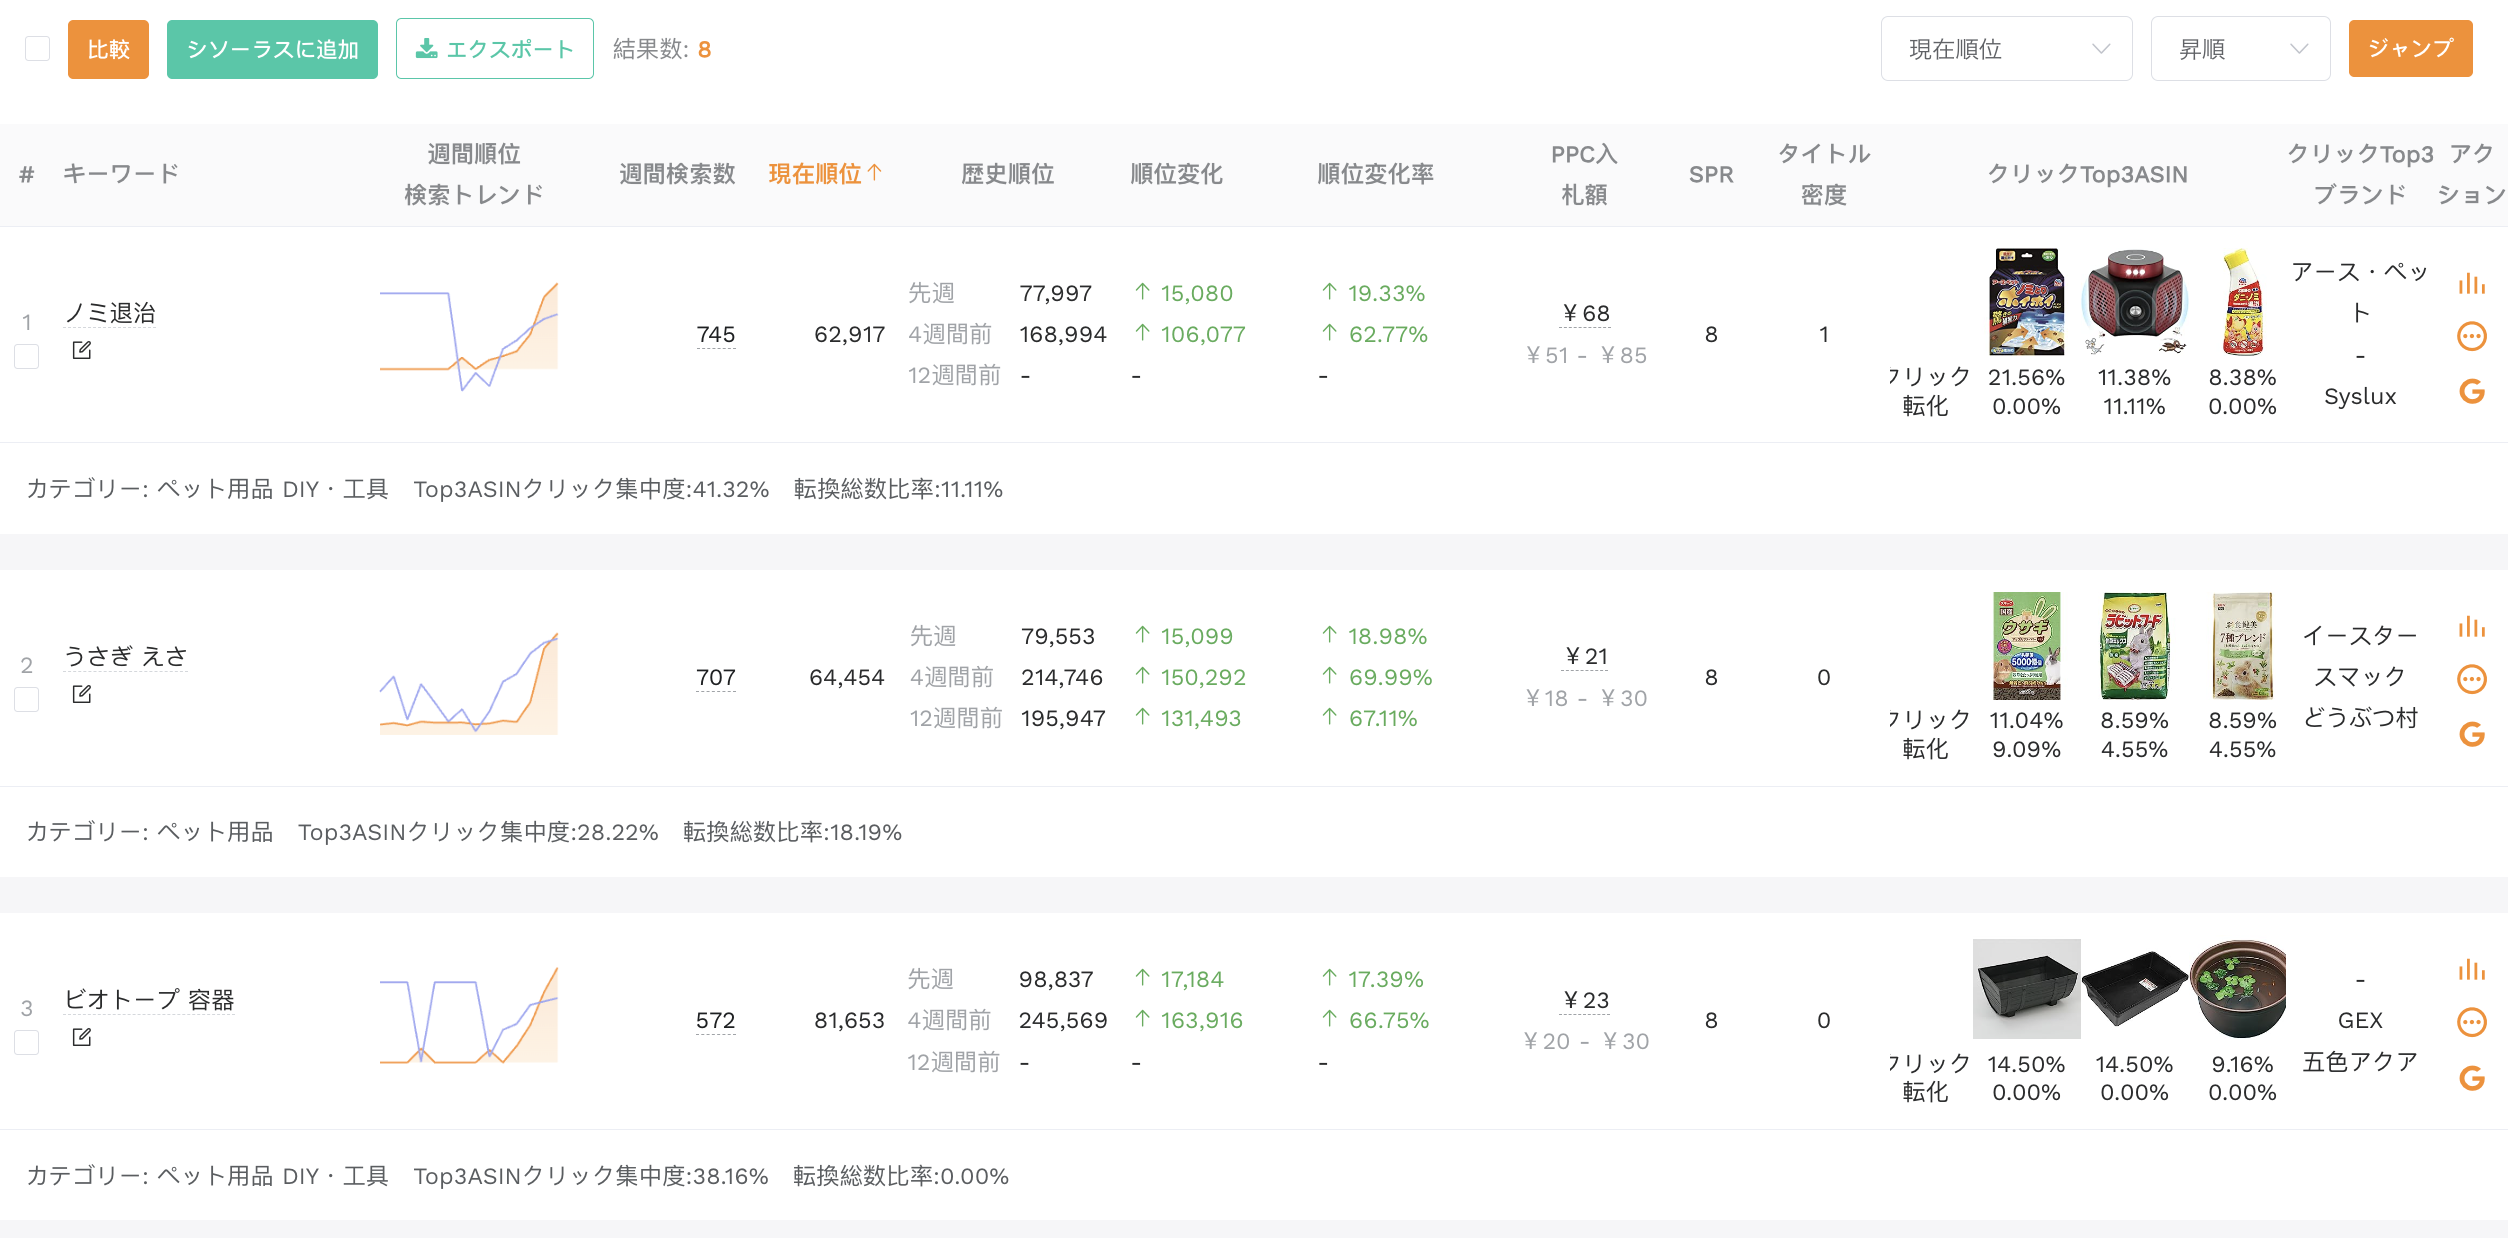Open the うさぎ えさ keyword link
The width and height of the screenshot is (2508, 1238).
(126, 656)
